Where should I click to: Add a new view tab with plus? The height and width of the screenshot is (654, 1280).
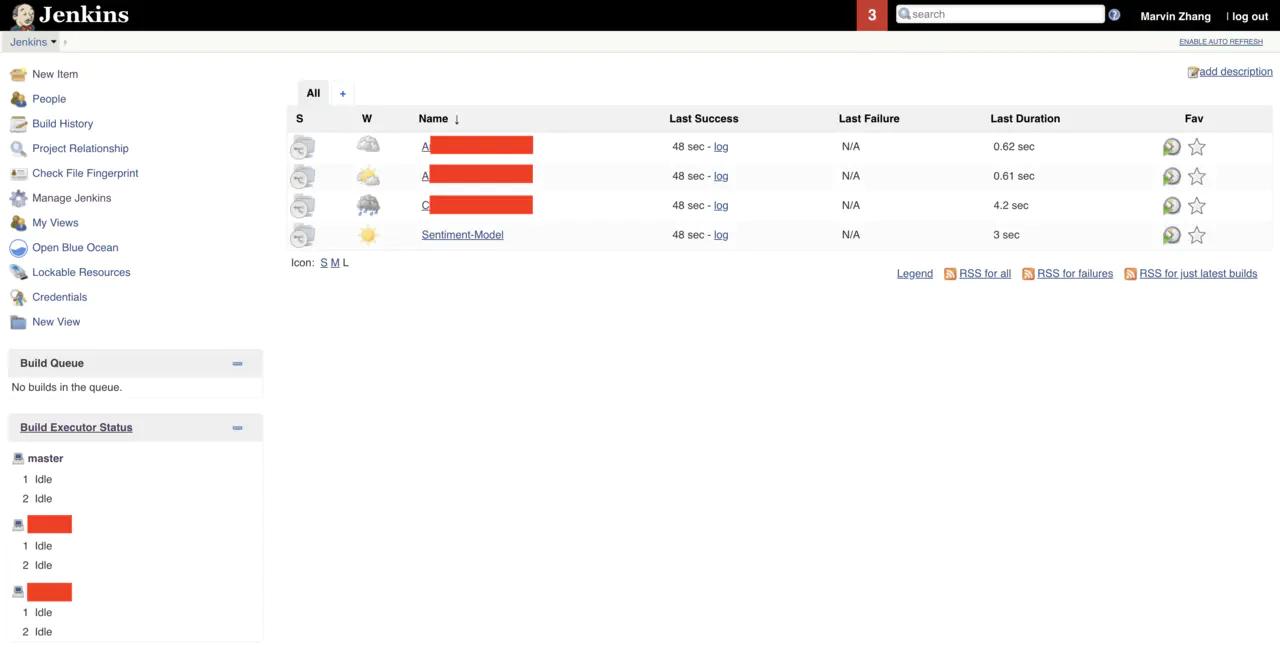[342, 94]
